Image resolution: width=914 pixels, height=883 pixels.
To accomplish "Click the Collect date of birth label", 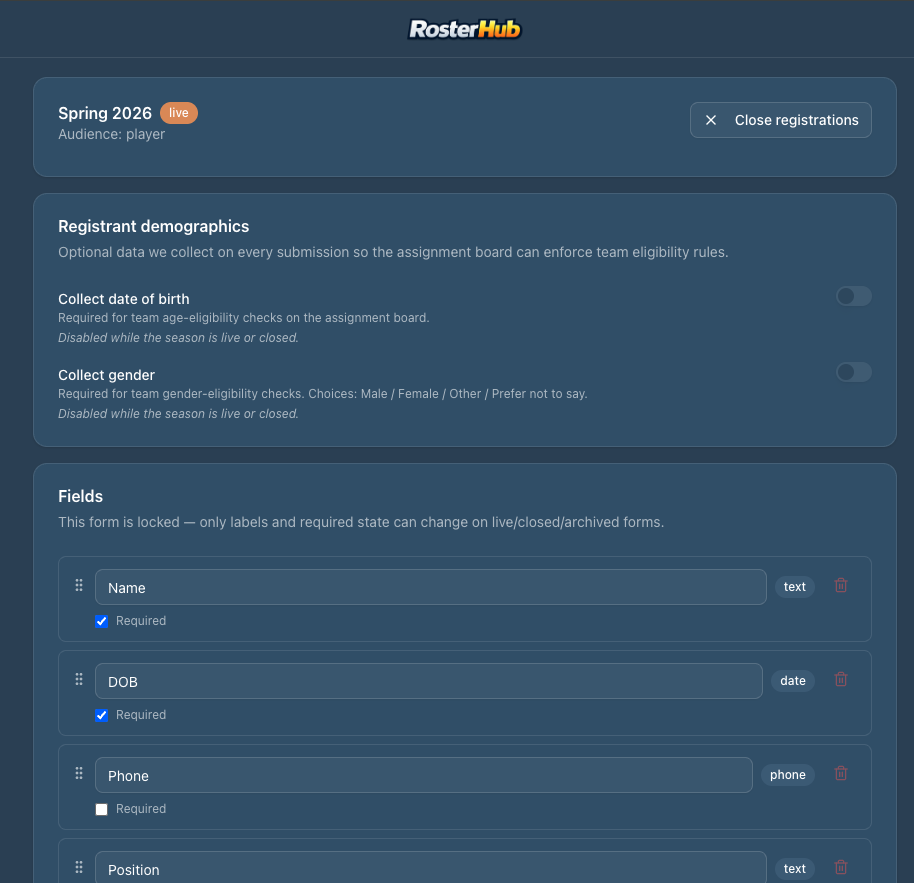I will point(124,299).
